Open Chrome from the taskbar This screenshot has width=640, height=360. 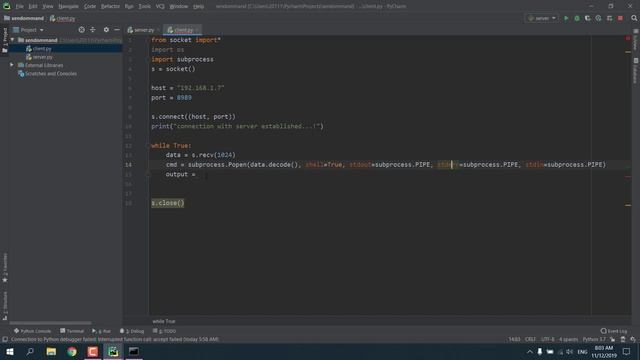[x=72, y=351]
